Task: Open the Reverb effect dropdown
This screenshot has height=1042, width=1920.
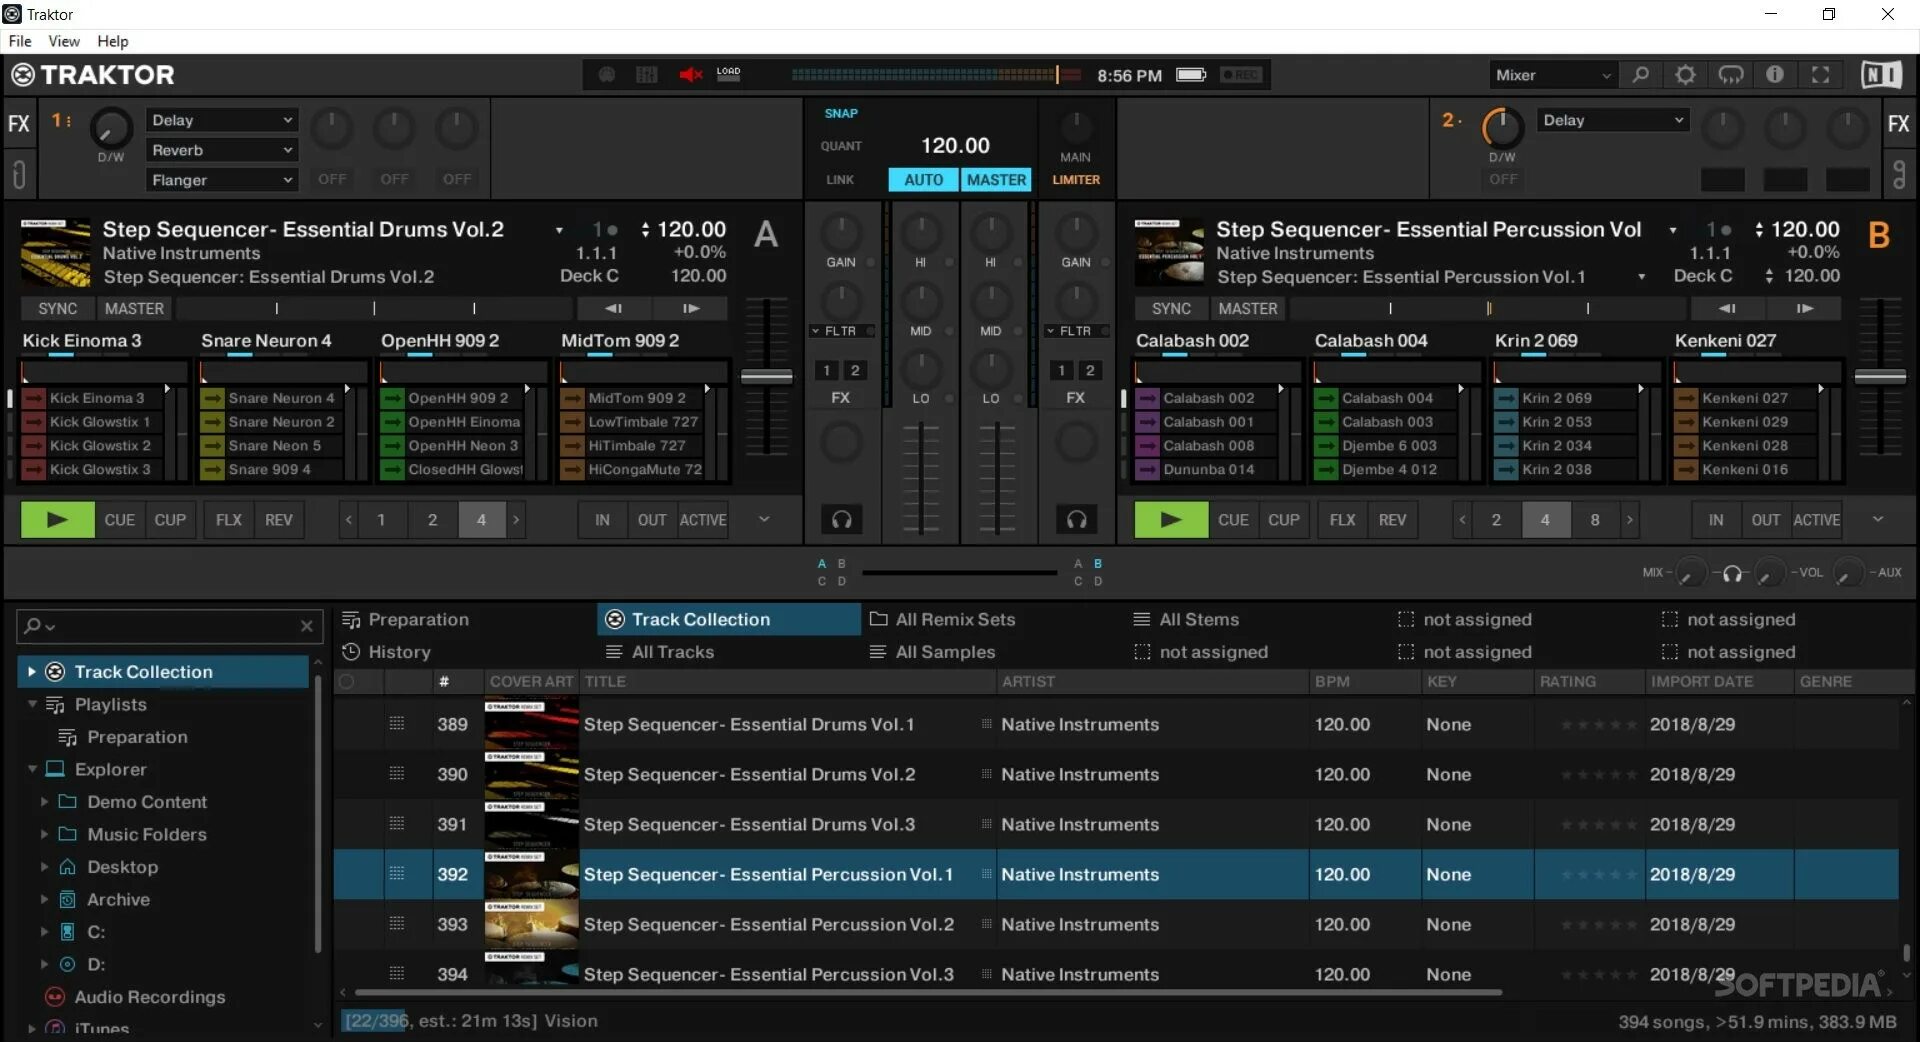Action: point(222,150)
